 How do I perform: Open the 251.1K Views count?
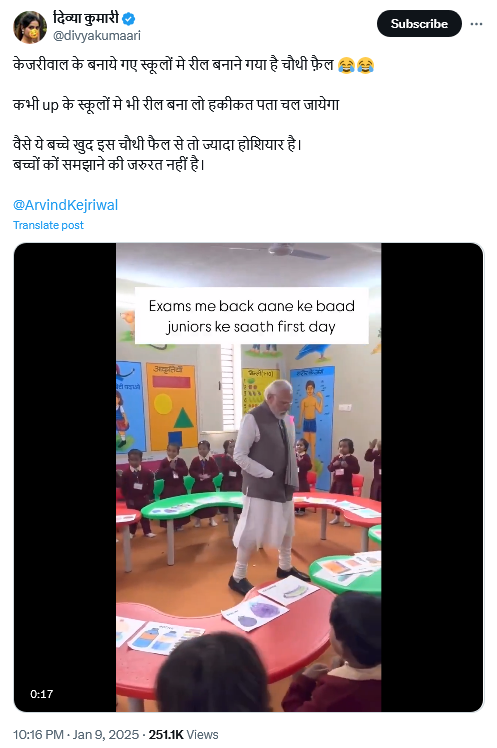point(183,735)
